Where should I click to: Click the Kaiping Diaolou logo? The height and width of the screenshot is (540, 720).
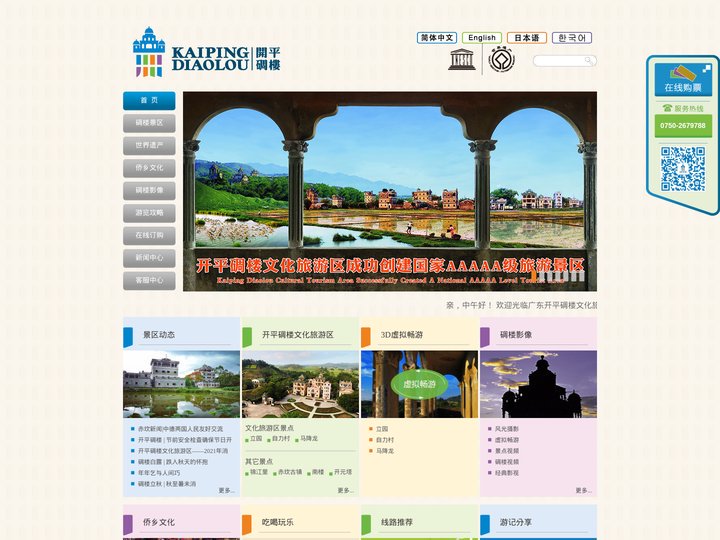pyautogui.click(x=207, y=52)
